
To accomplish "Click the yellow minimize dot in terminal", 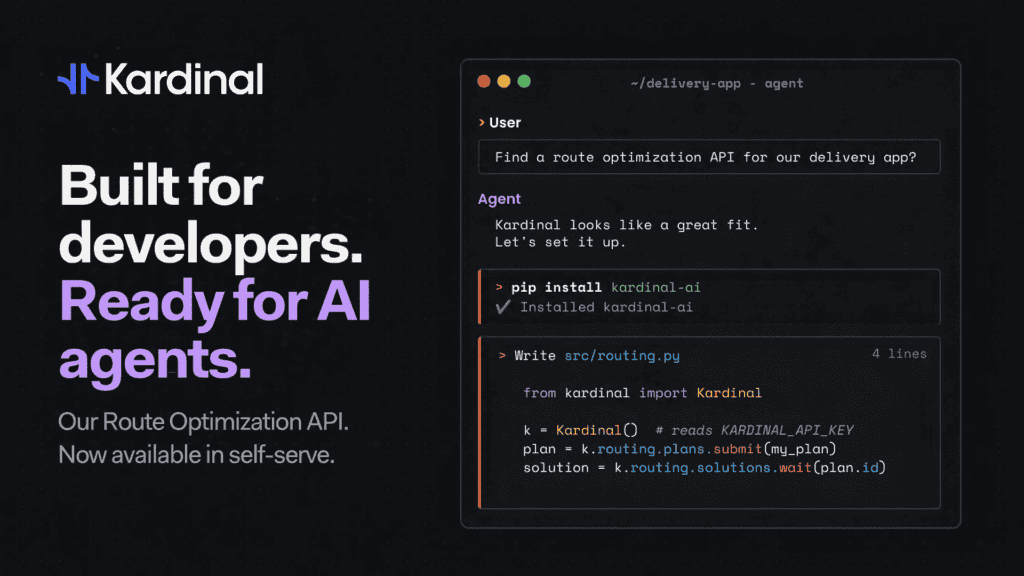I will click(504, 82).
